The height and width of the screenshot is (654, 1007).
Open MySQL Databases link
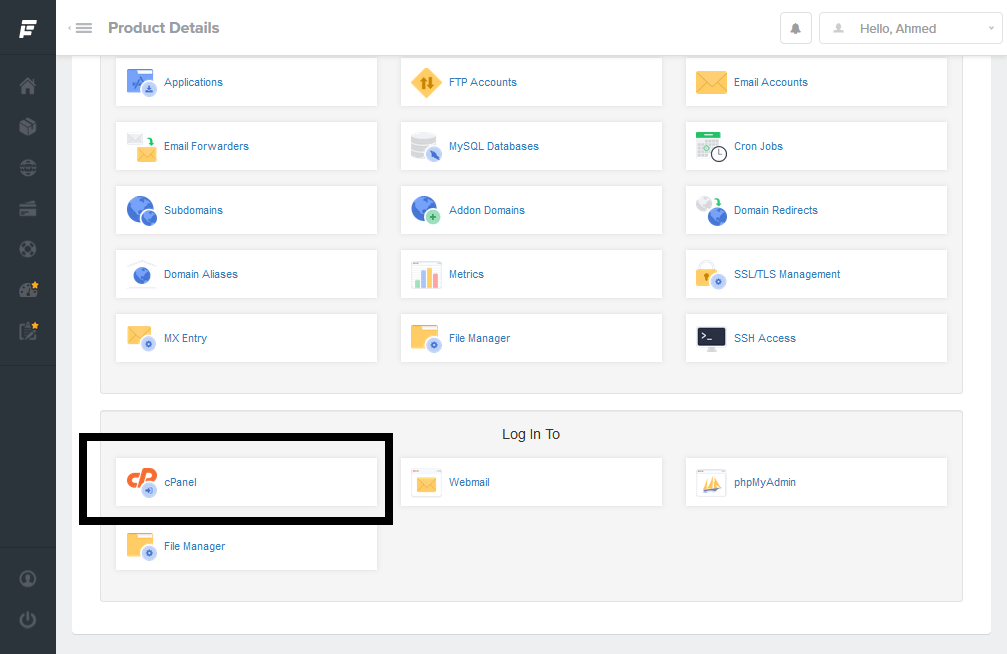[x=494, y=146]
